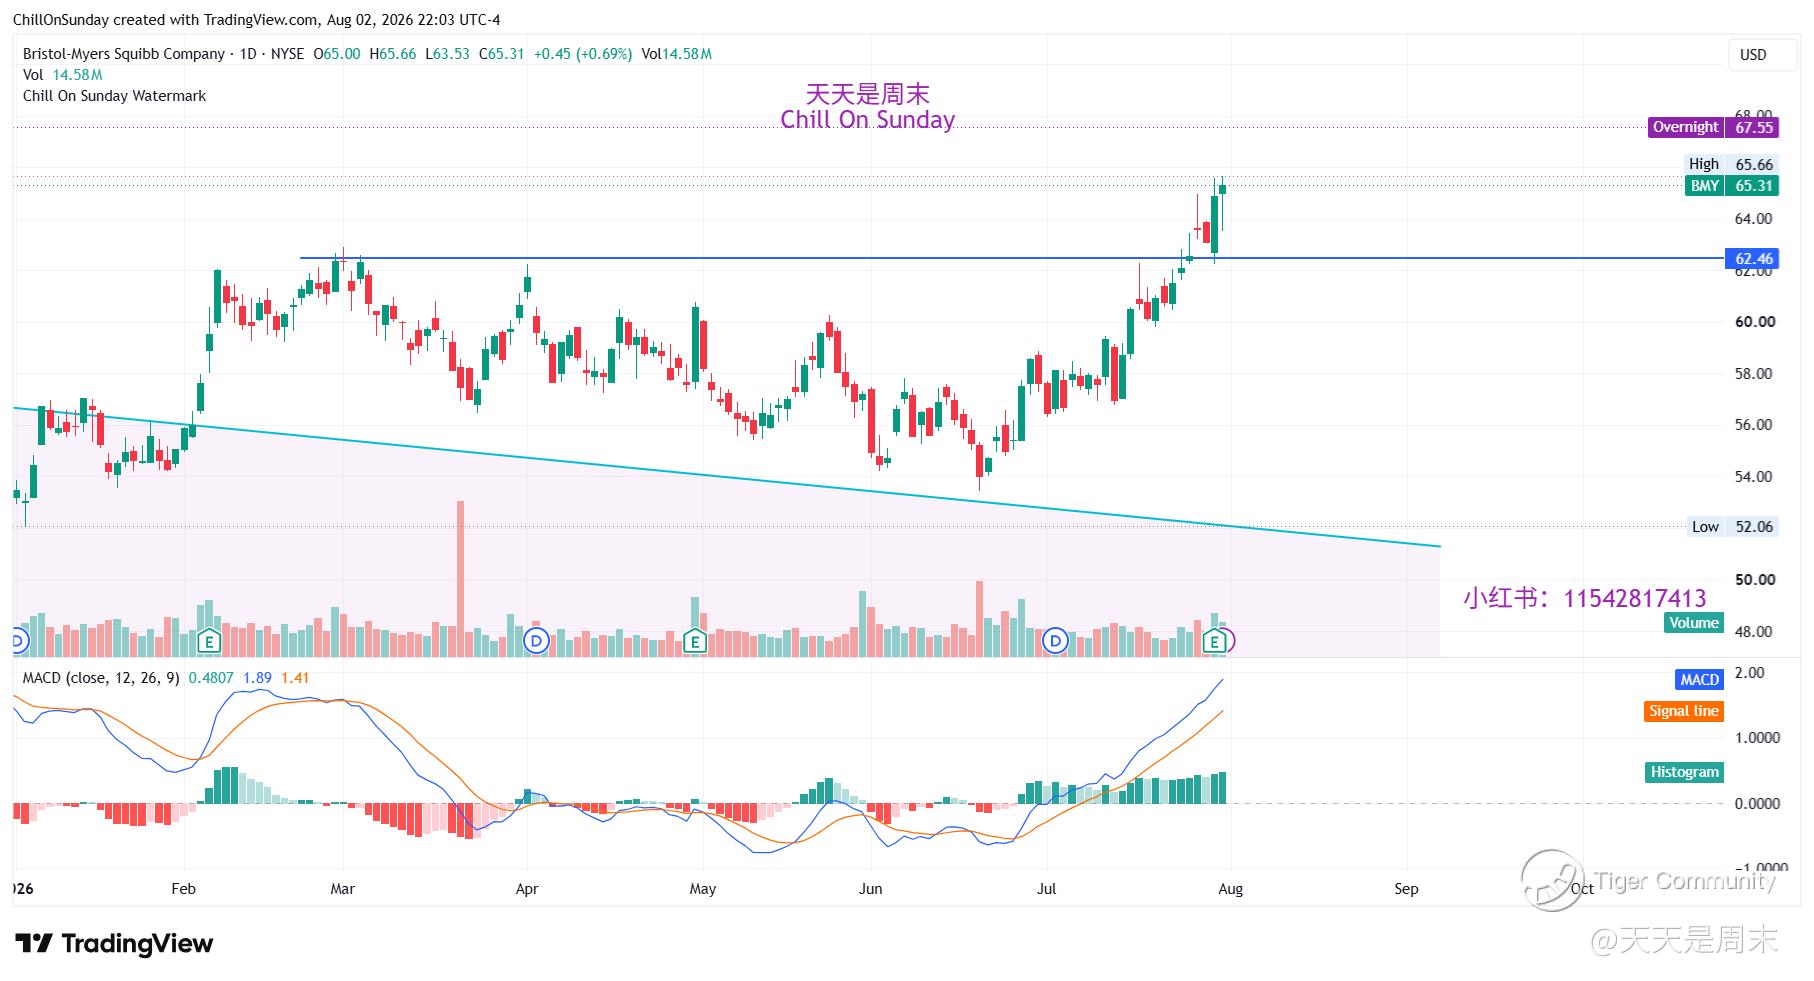Image resolution: width=1814 pixels, height=981 pixels.
Task: Click the 0.0000 MACD axis tick
Action: point(1758,803)
